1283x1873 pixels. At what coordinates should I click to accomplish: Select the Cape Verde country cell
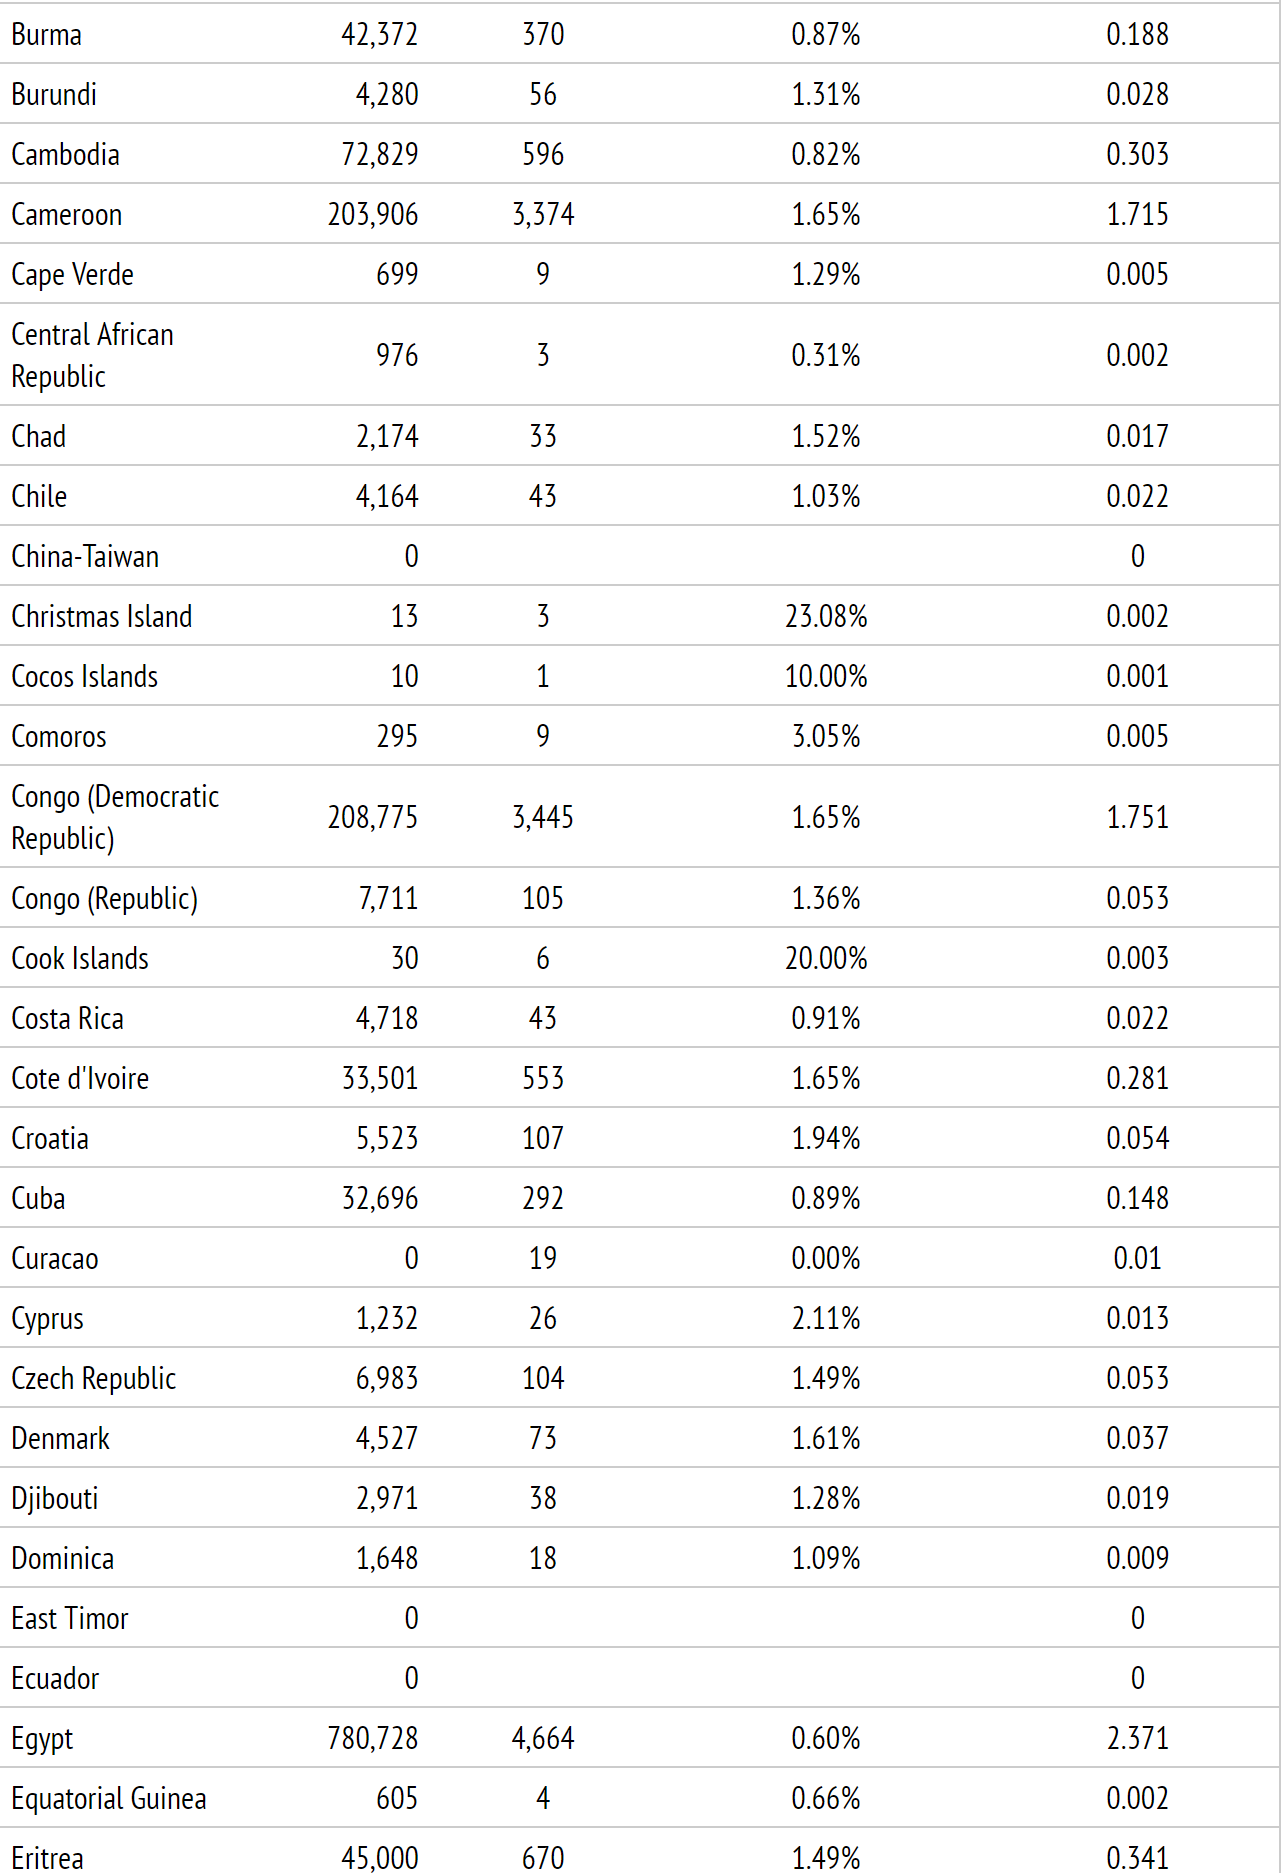click(x=73, y=275)
